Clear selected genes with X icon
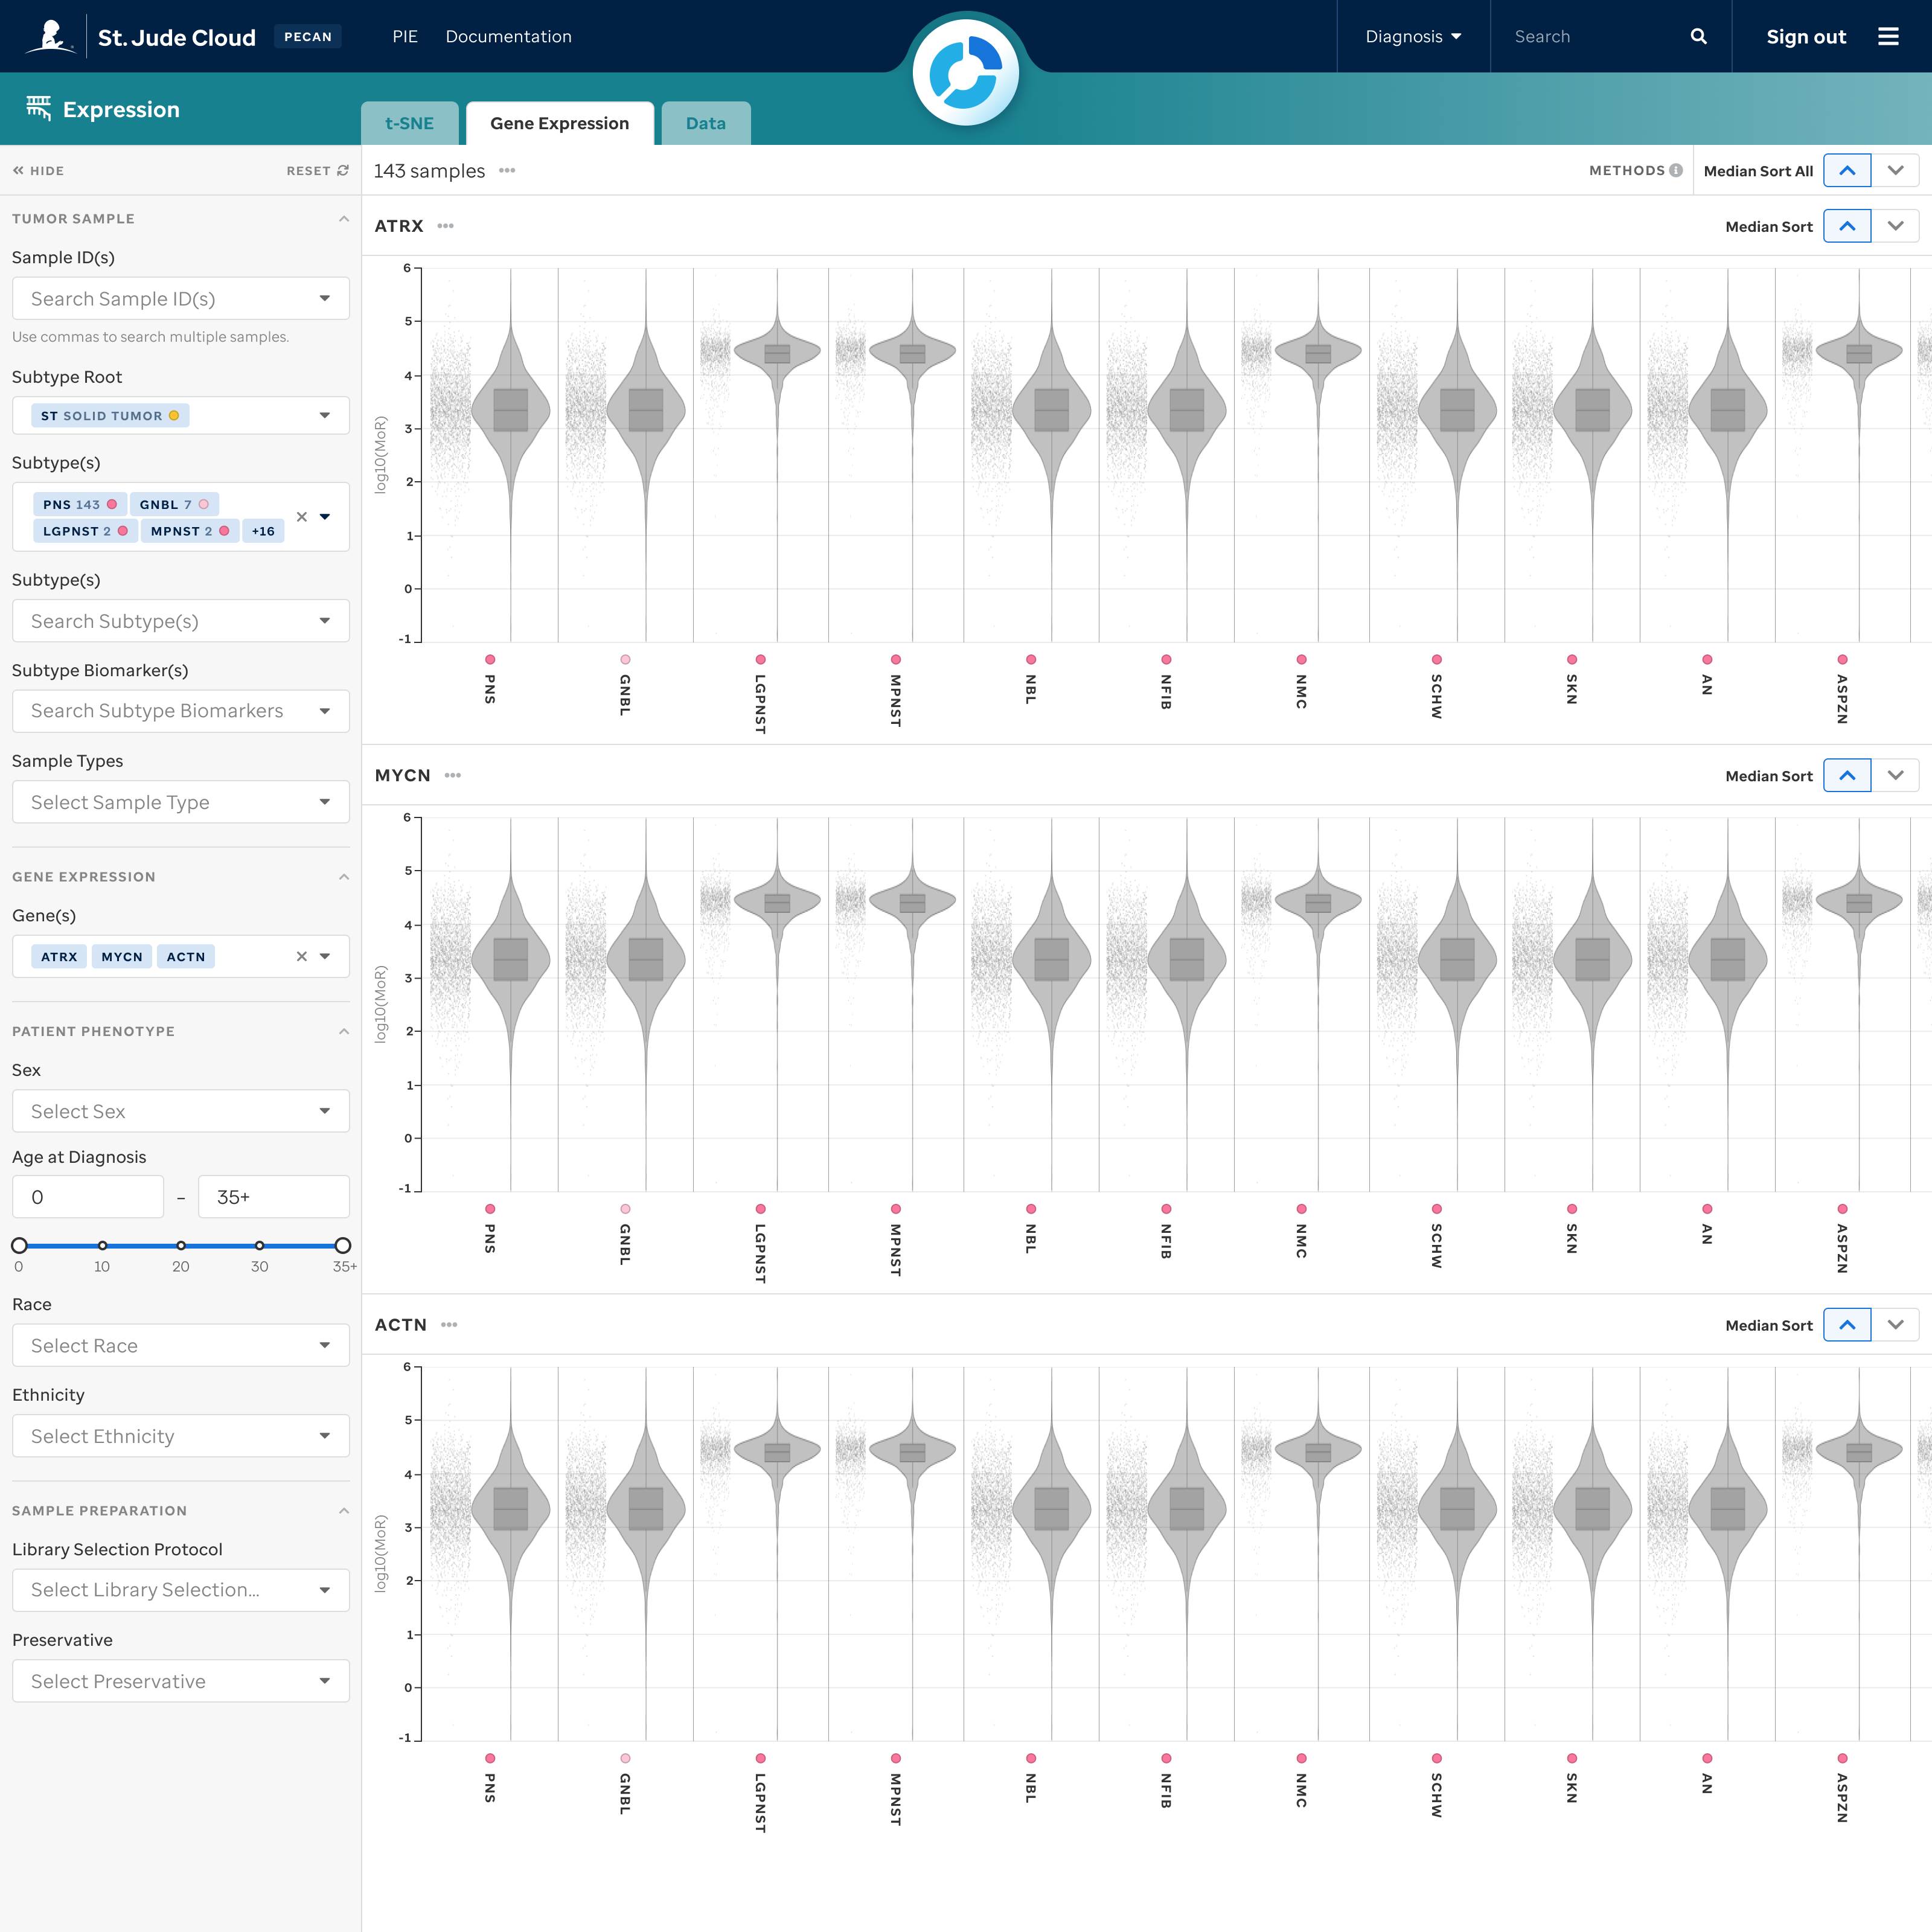This screenshot has height=1932, width=1932. tap(301, 957)
